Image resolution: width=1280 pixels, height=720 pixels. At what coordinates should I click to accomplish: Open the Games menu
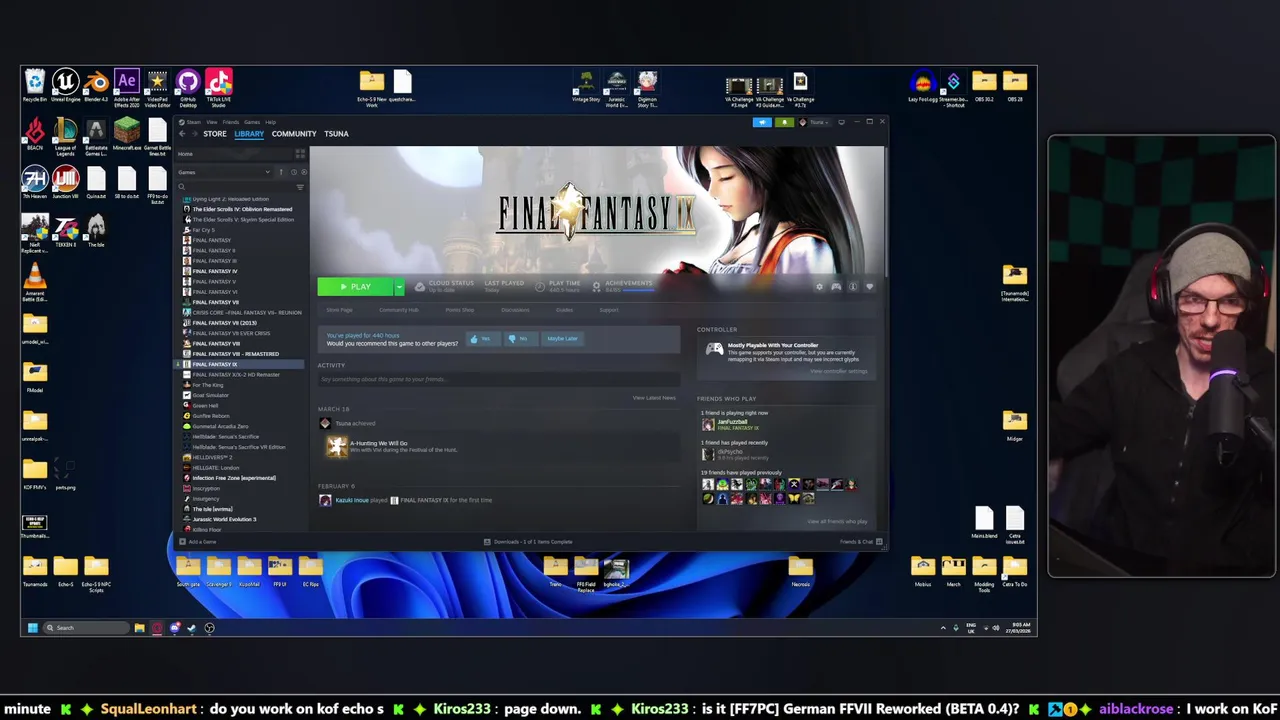click(252, 122)
